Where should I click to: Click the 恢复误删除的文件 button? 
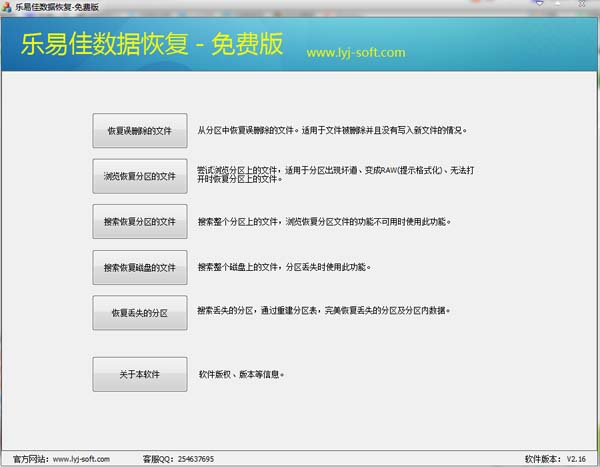tap(139, 130)
